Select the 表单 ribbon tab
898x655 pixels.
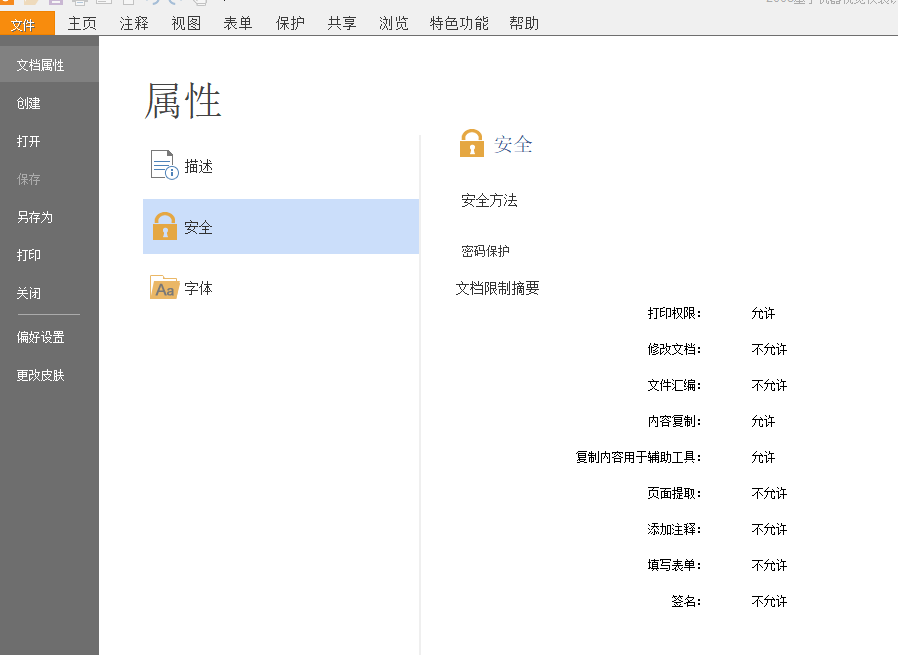tap(238, 23)
